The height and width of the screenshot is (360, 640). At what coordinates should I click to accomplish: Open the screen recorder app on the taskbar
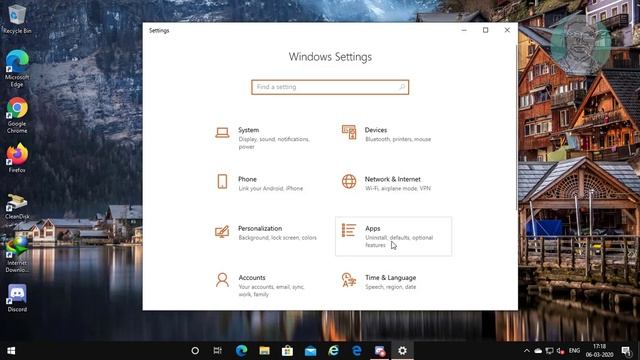[380, 351]
